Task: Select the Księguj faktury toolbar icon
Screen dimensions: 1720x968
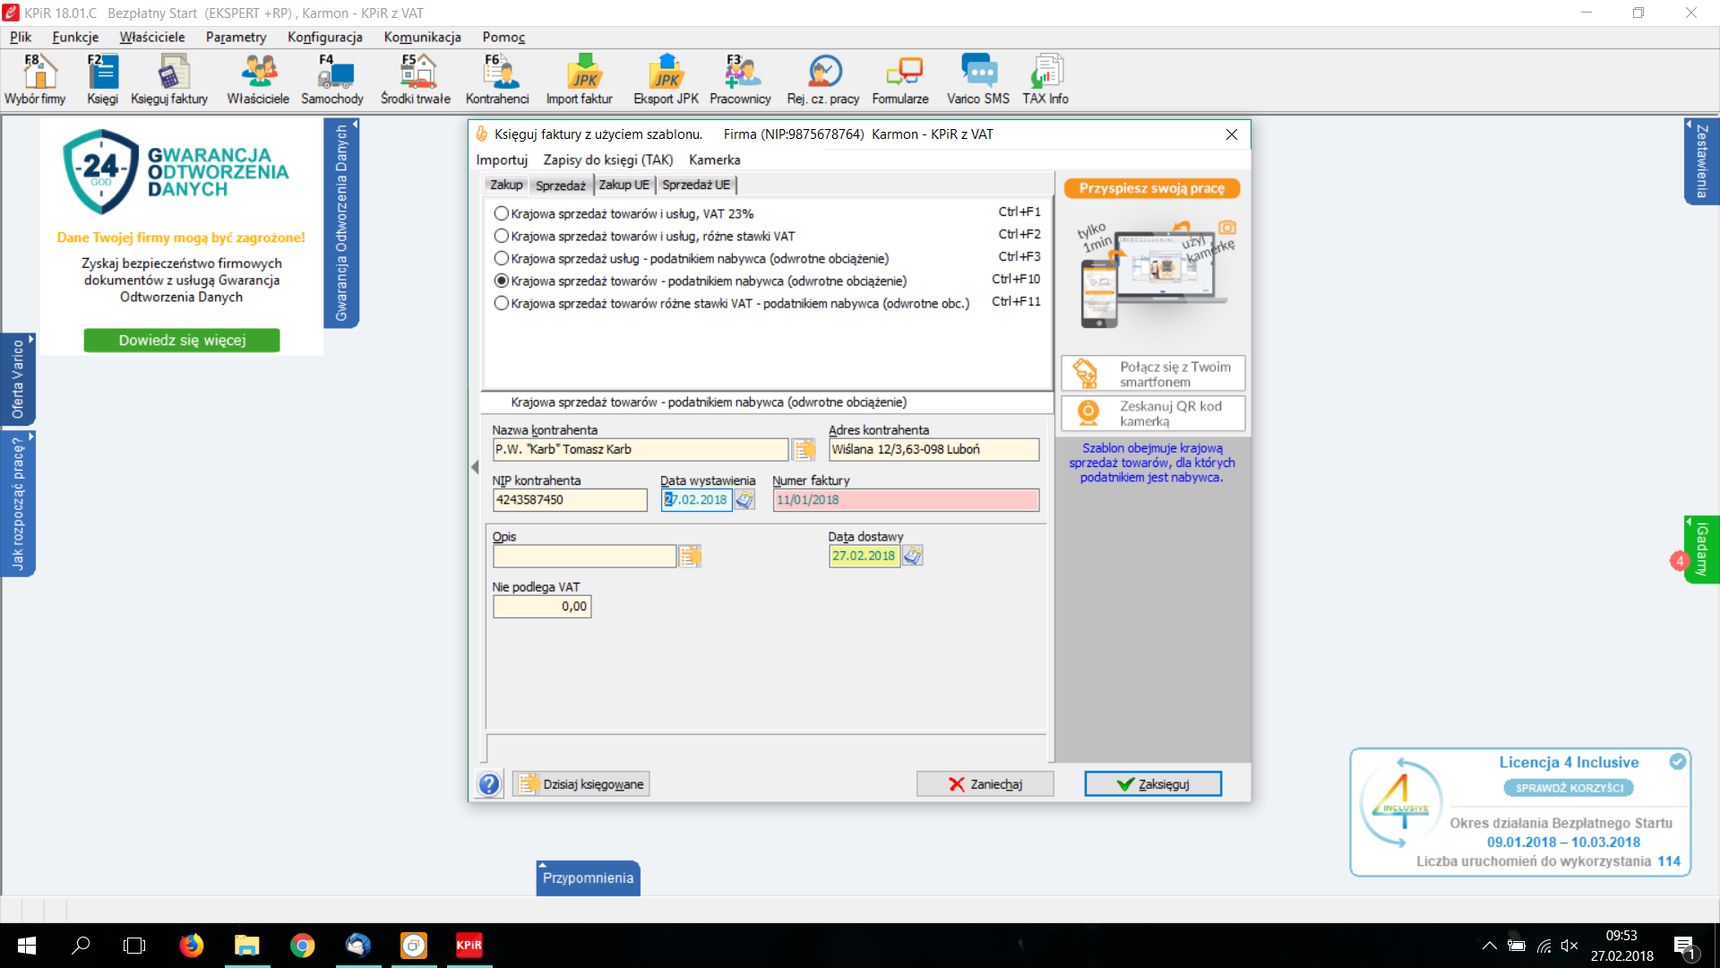Action: pyautogui.click(x=169, y=80)
